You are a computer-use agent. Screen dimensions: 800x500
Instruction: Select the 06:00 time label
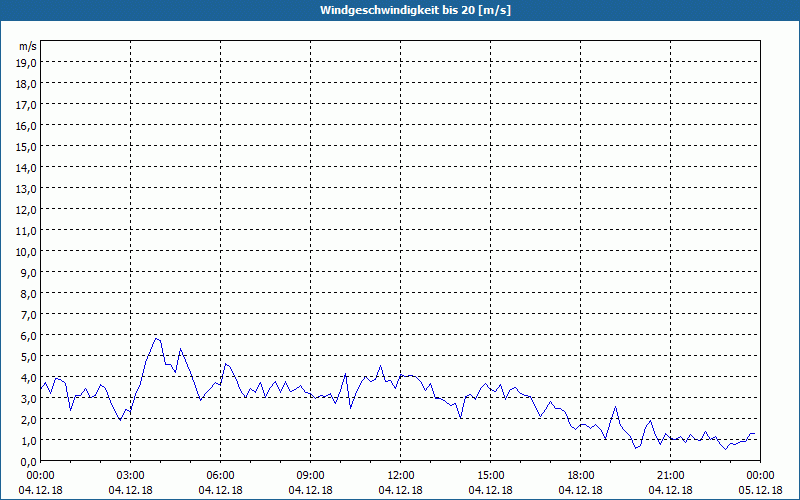(x=220, y=476)
